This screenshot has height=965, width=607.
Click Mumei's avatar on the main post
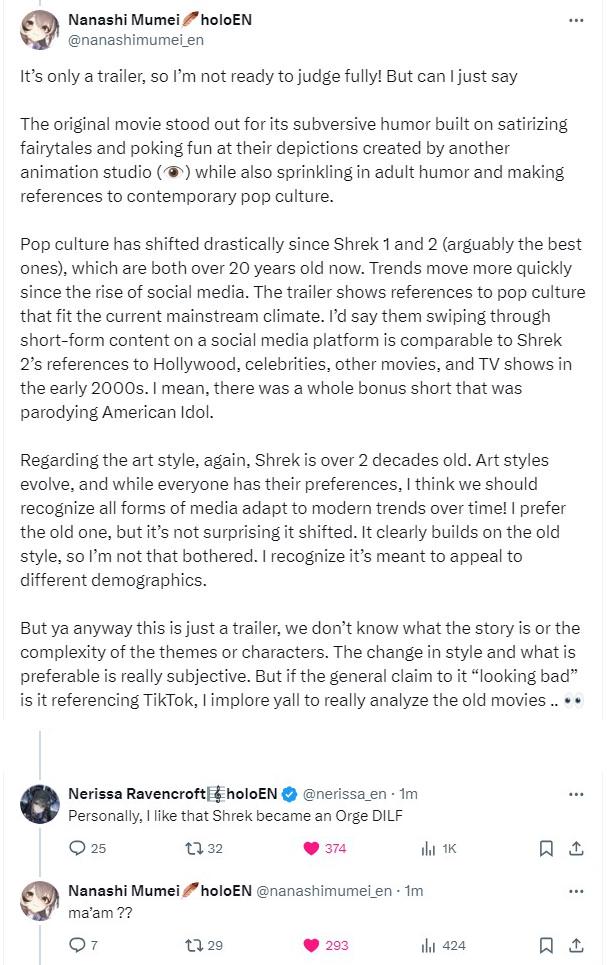(38, 30)
